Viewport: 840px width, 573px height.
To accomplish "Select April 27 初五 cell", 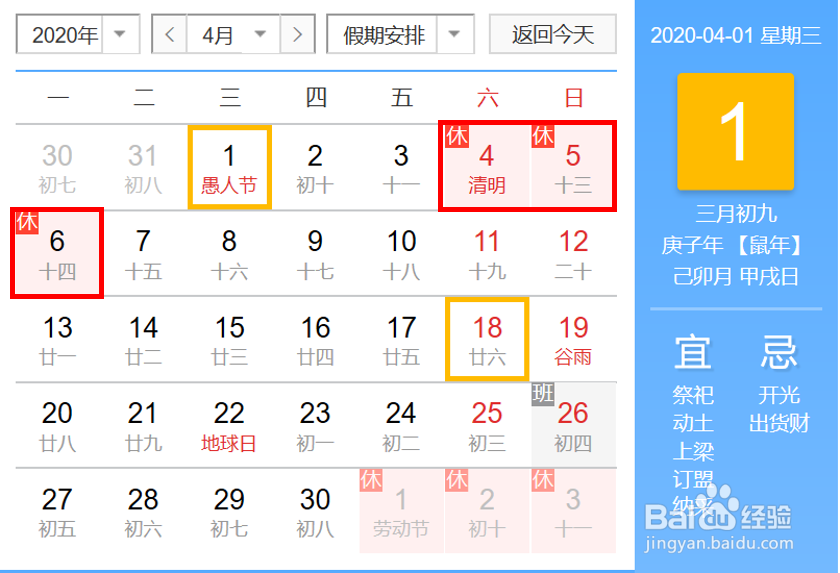I will pyautogui.click(x=57, y=511).
